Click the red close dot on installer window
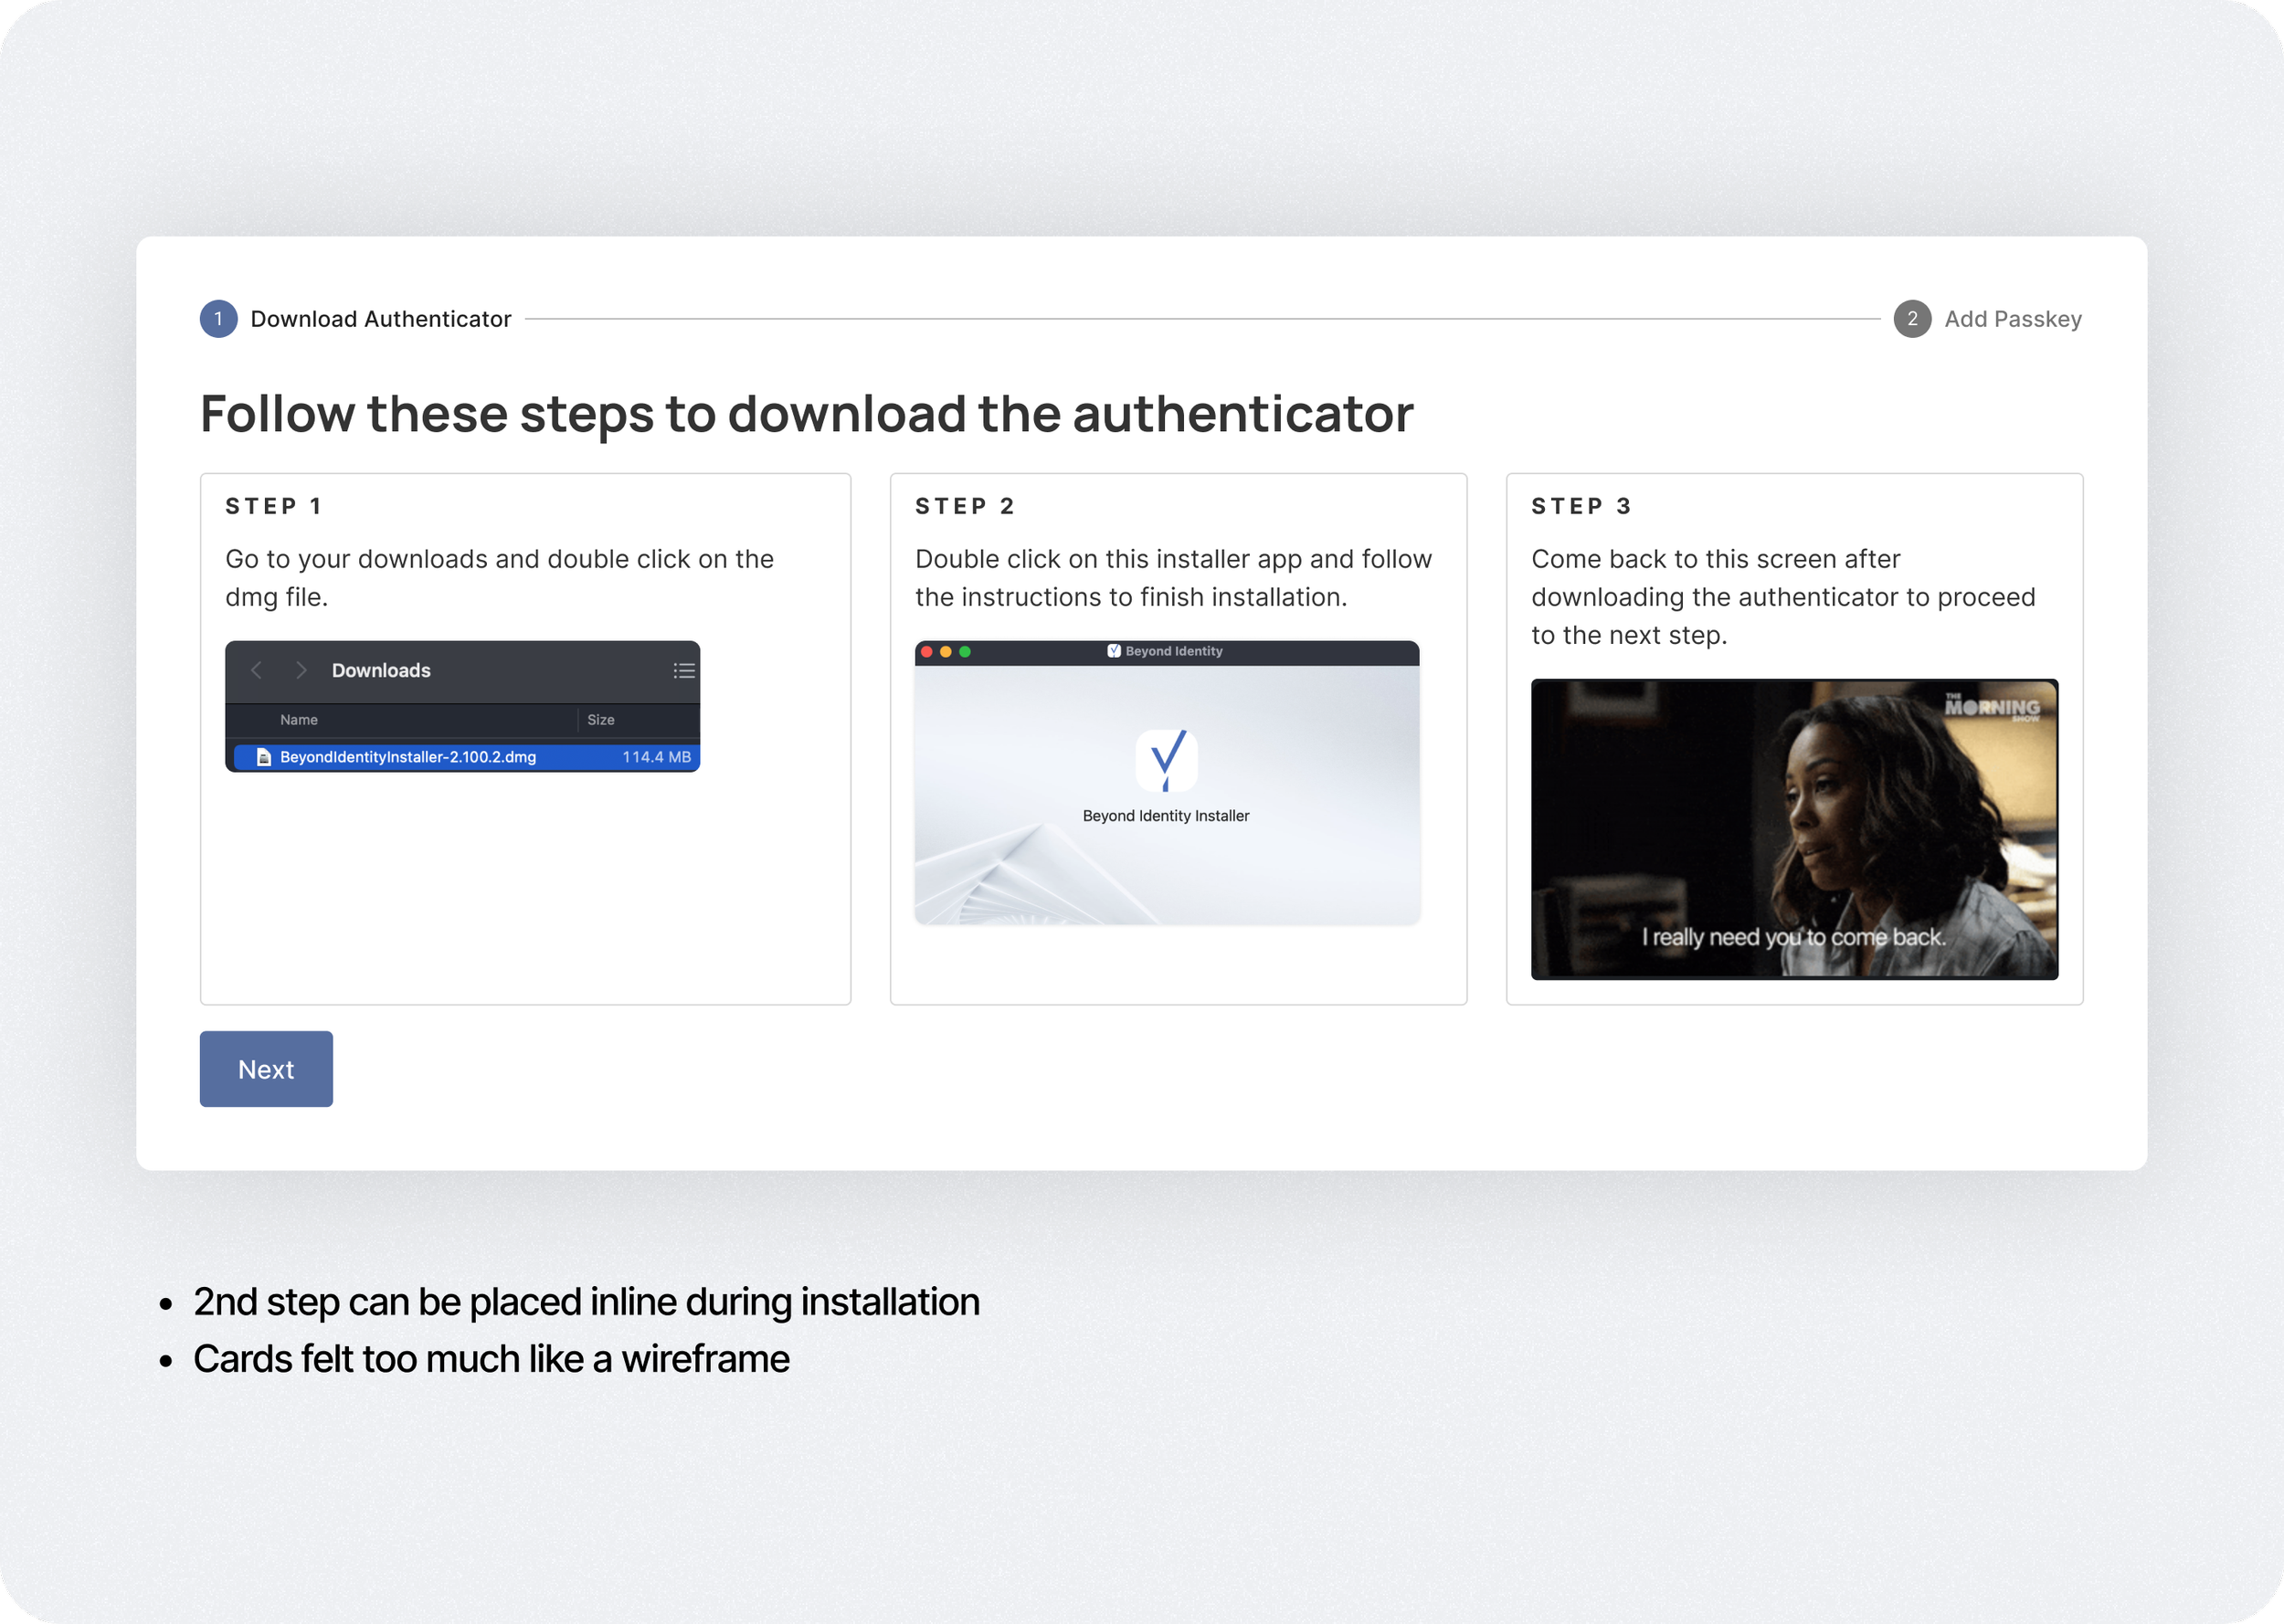Image resolution: width=2284 pixels, height=1624 pixels. coord(927,652)
